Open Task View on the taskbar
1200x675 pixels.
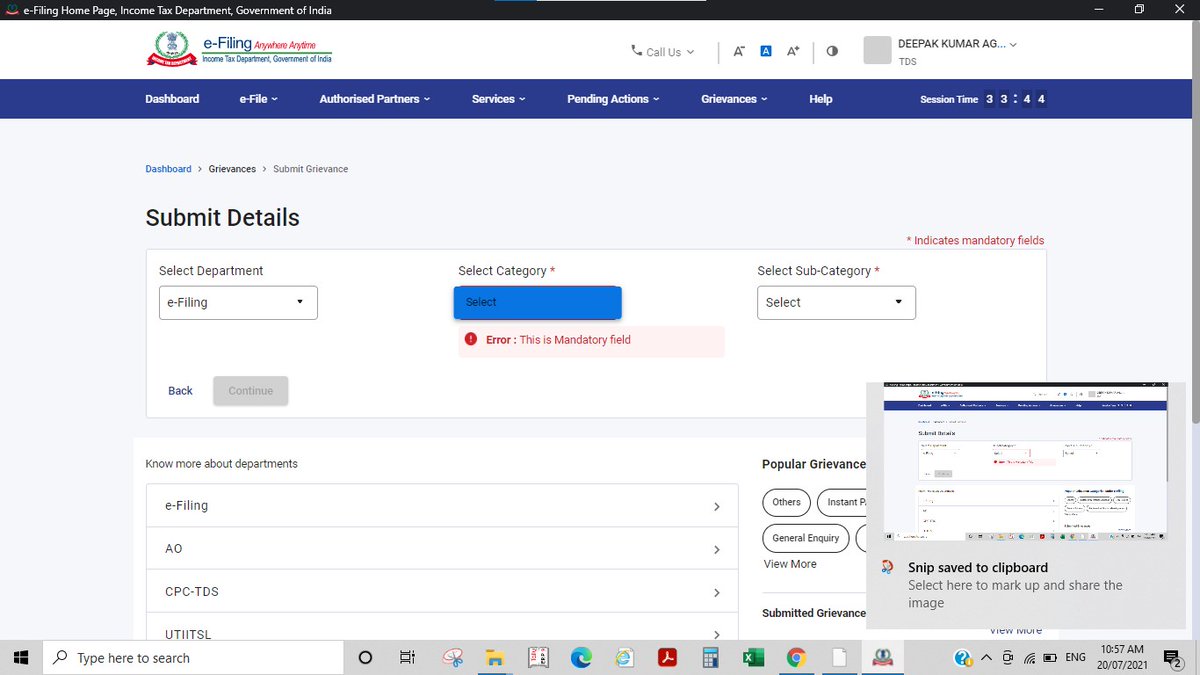click(407, 657)
